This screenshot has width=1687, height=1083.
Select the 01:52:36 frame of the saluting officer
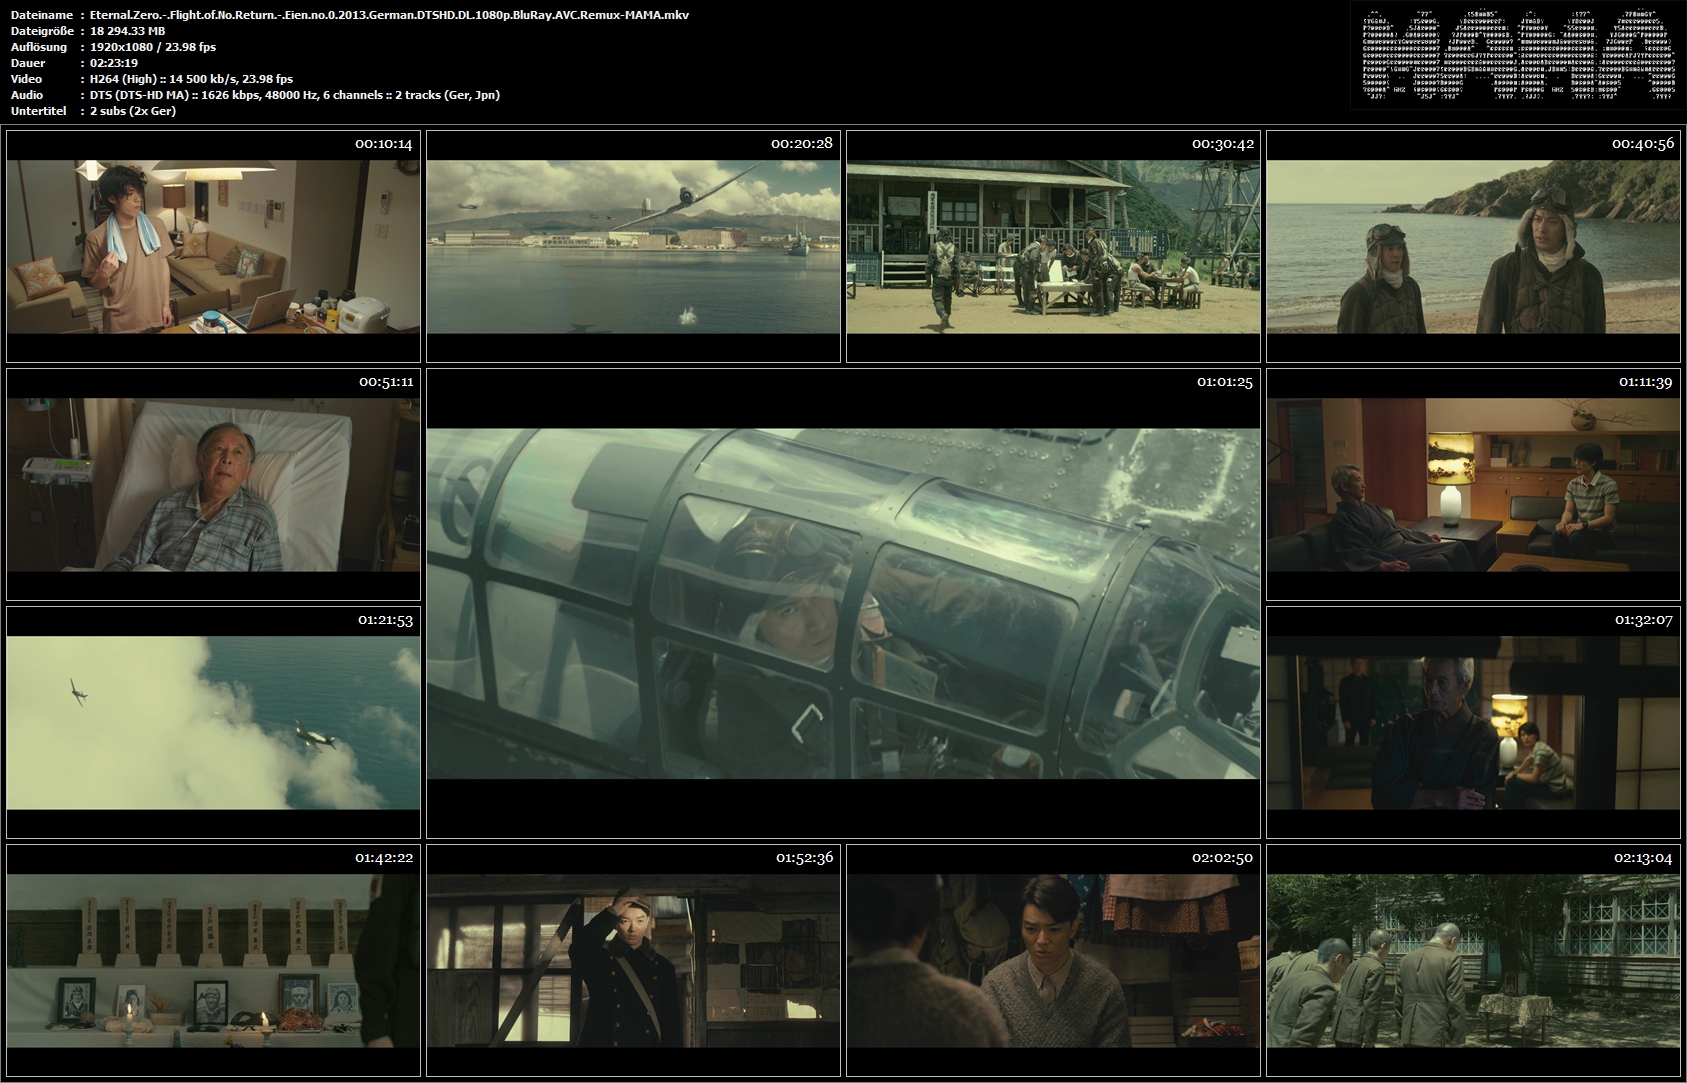[633, 960]
